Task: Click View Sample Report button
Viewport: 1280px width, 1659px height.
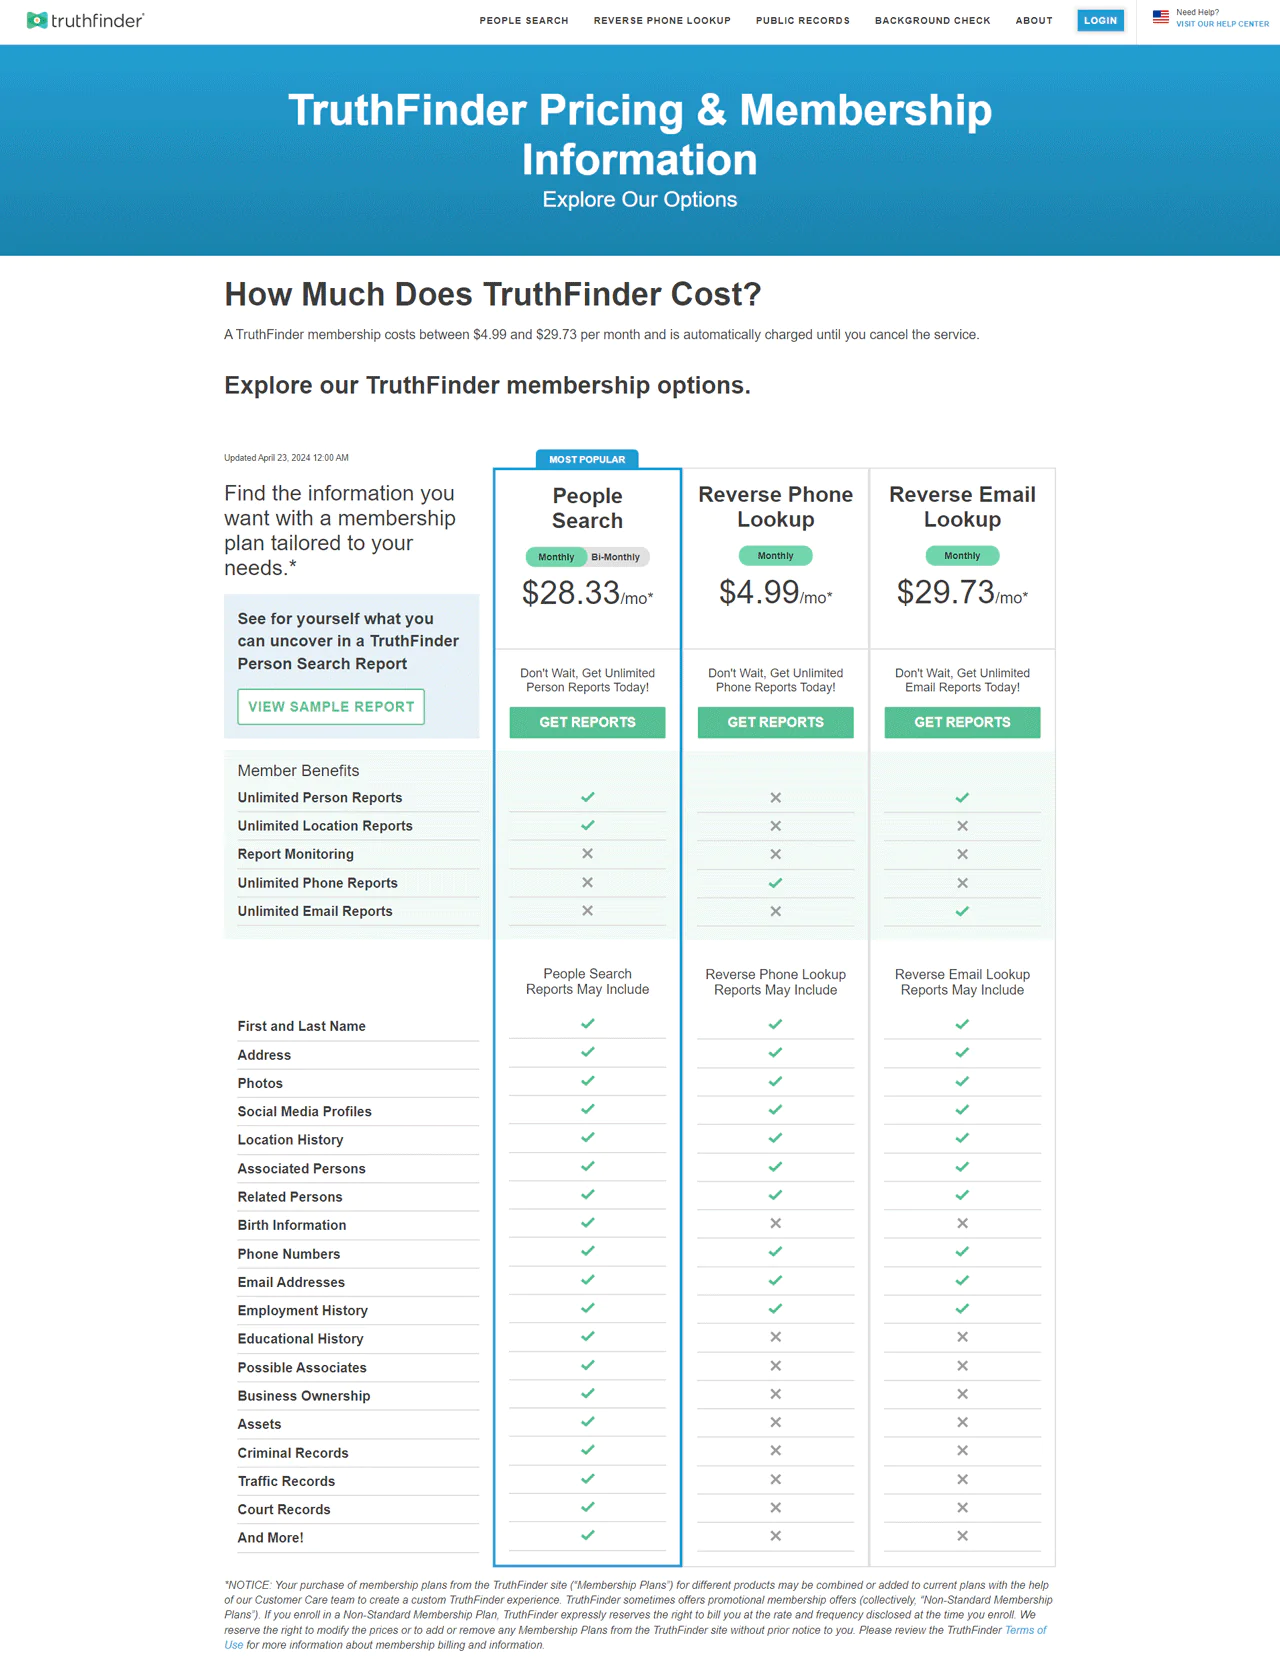Action: point(331,706)
